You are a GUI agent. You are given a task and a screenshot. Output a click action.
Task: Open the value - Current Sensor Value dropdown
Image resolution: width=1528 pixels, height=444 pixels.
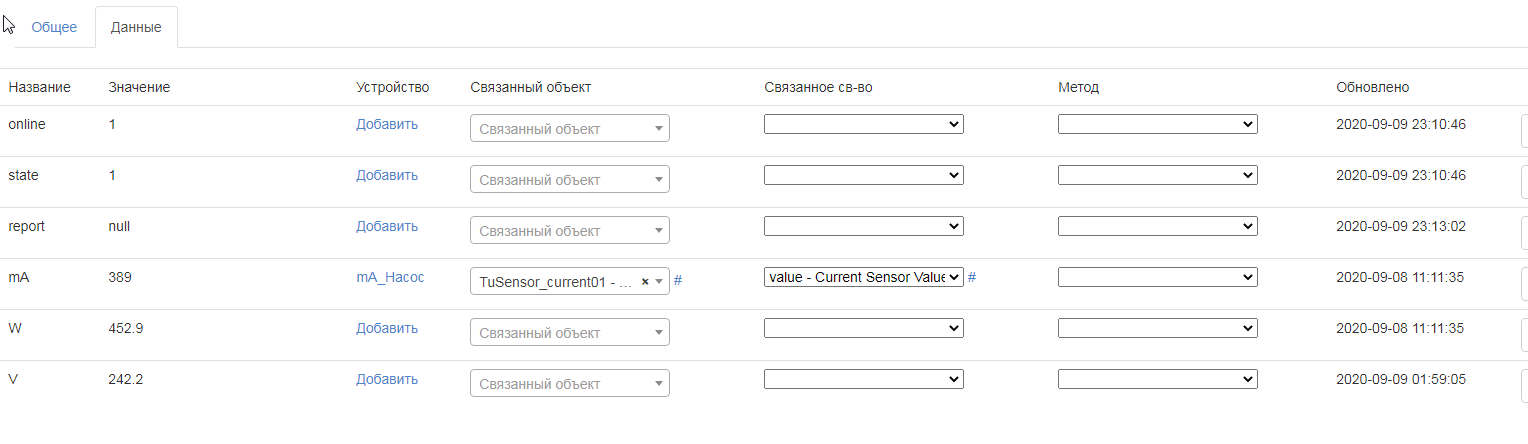pos(863,277)
